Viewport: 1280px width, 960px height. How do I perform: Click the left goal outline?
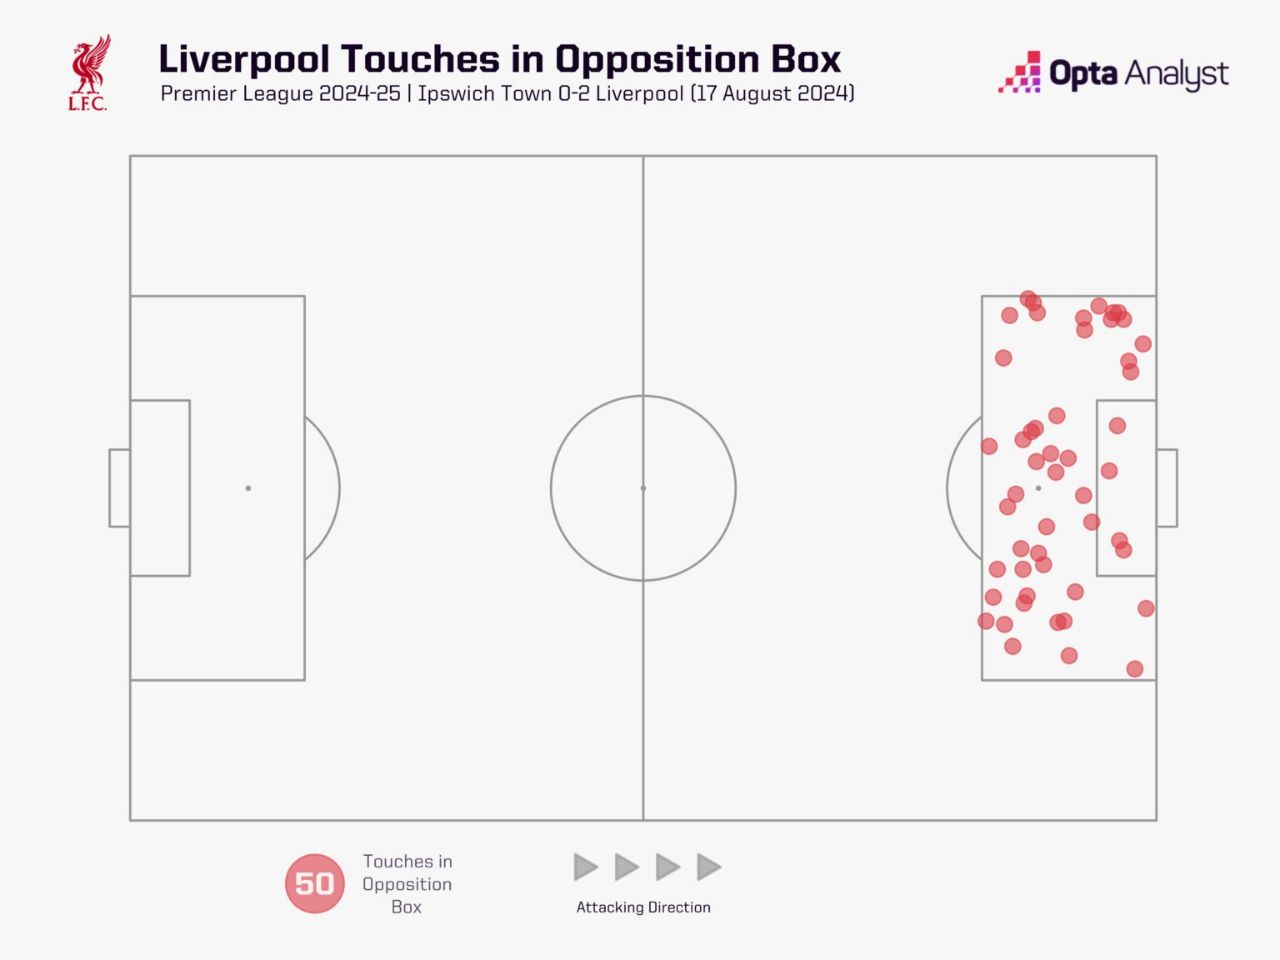click(x=119, y=488)
